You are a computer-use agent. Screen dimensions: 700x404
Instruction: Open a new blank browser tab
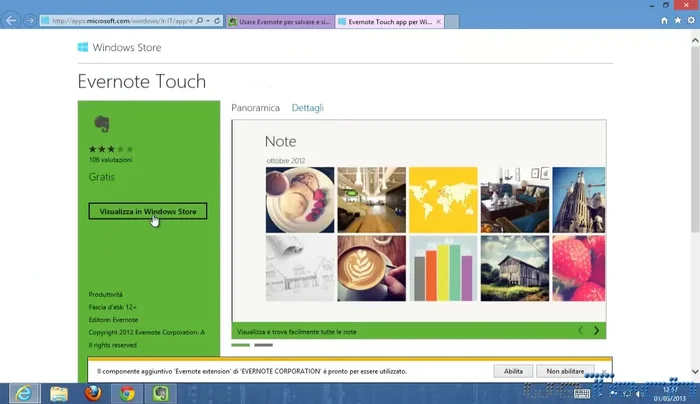point(452,21)
